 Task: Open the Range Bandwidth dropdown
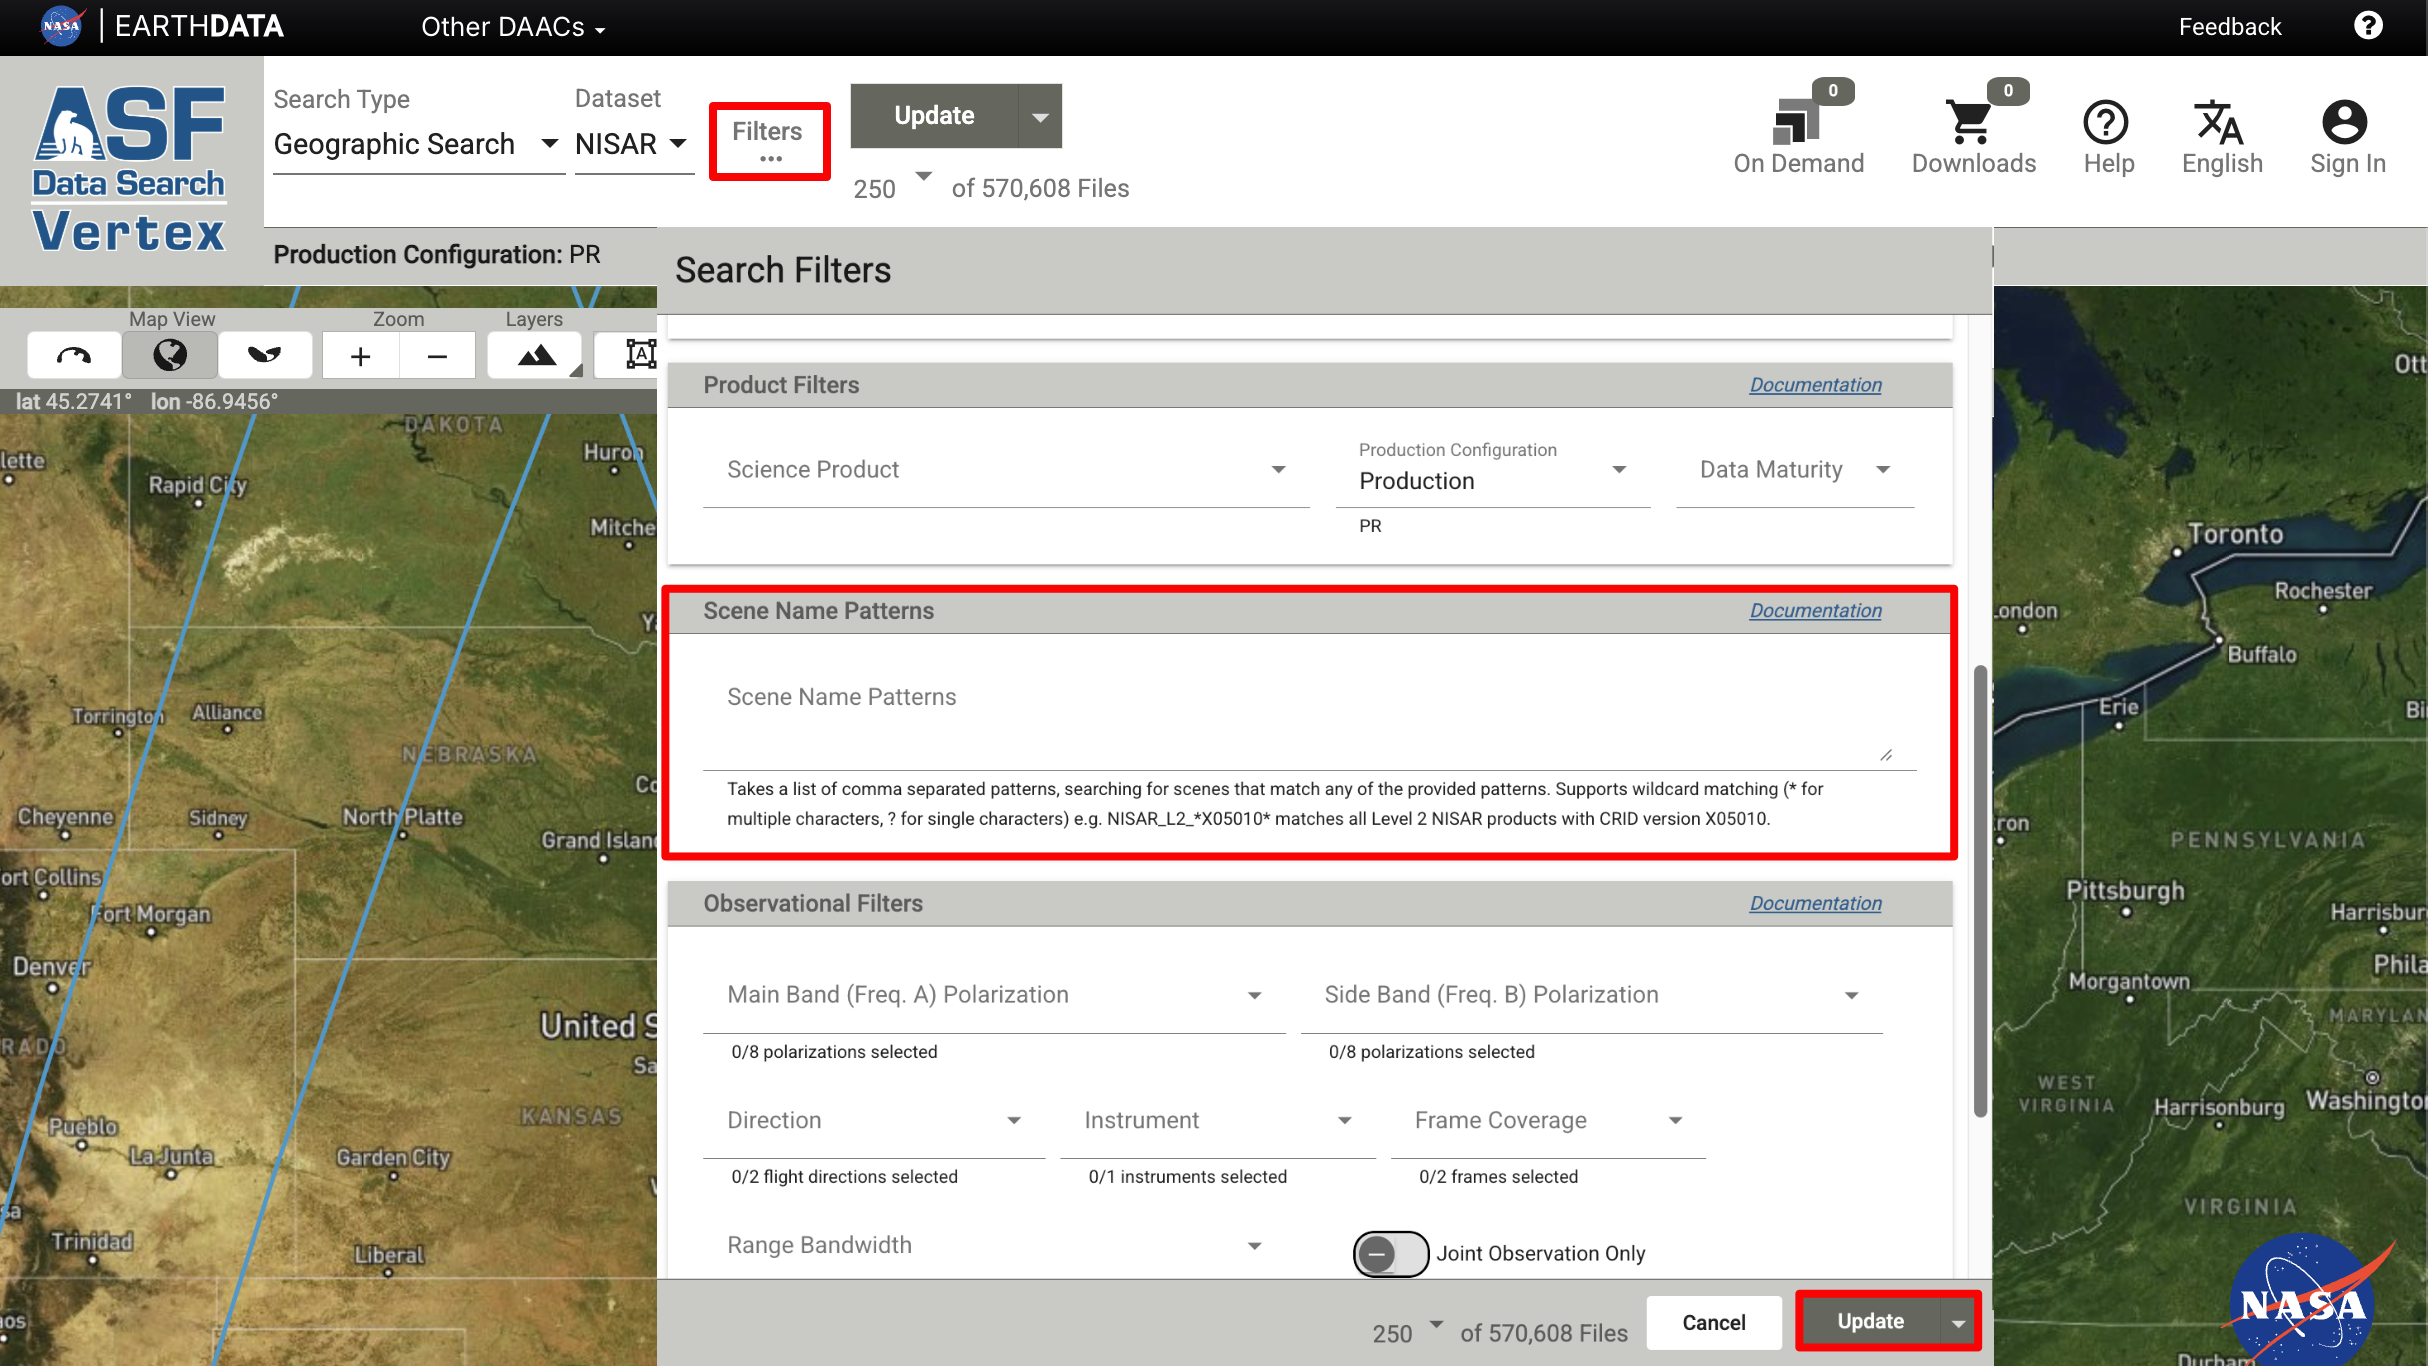(x=994, y=1246)
